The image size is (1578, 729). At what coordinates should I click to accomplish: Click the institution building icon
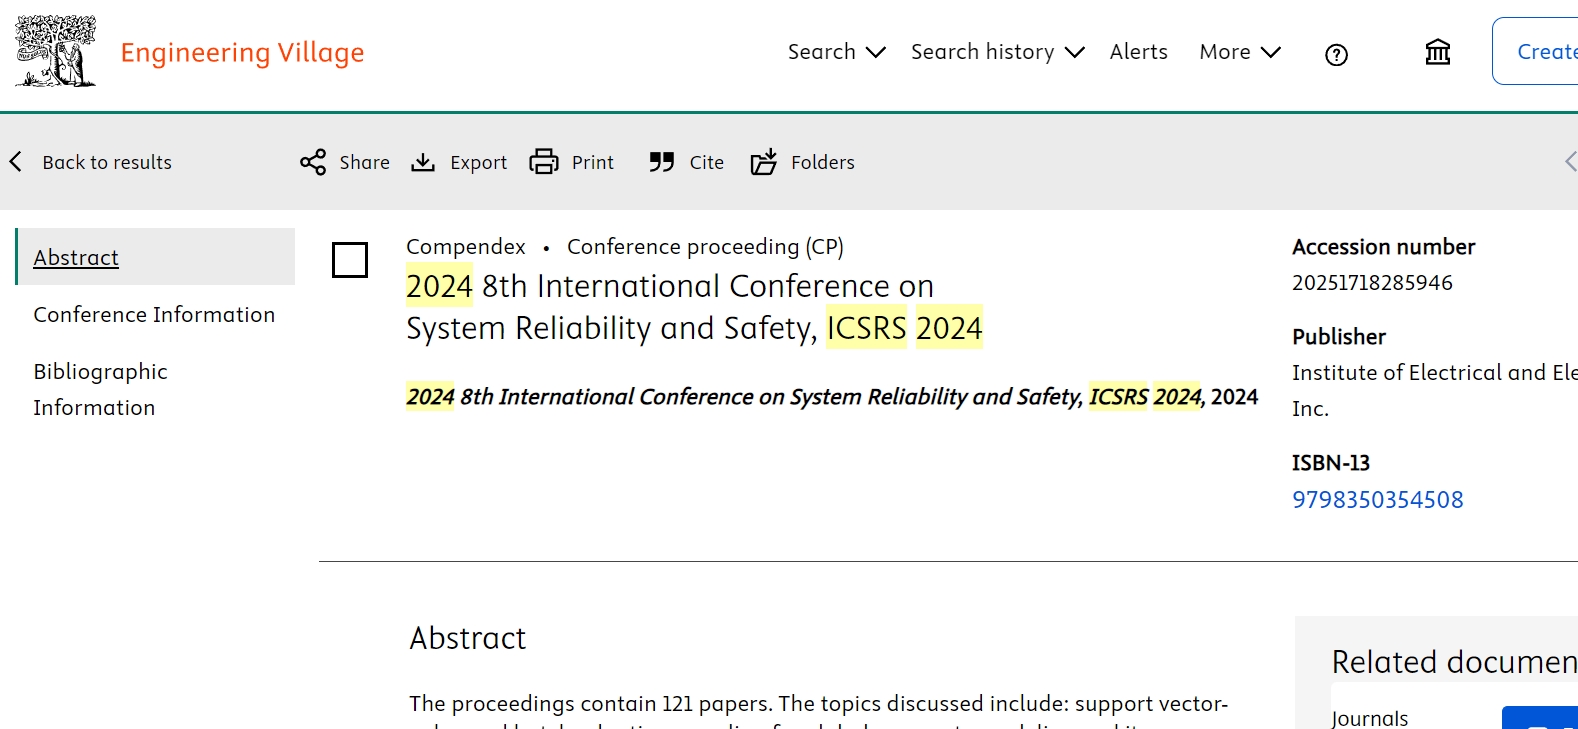tap(1437, 52)
